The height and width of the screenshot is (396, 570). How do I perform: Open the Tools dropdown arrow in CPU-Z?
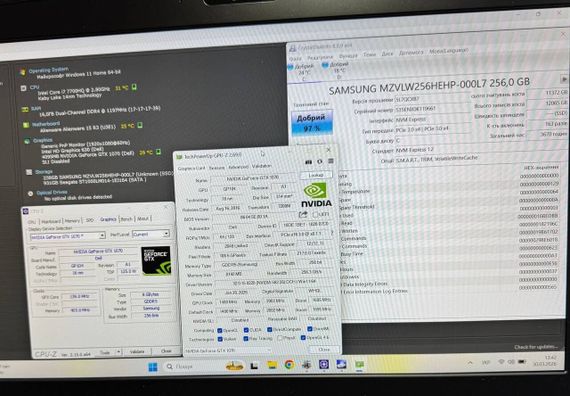(x=118, y=352)
